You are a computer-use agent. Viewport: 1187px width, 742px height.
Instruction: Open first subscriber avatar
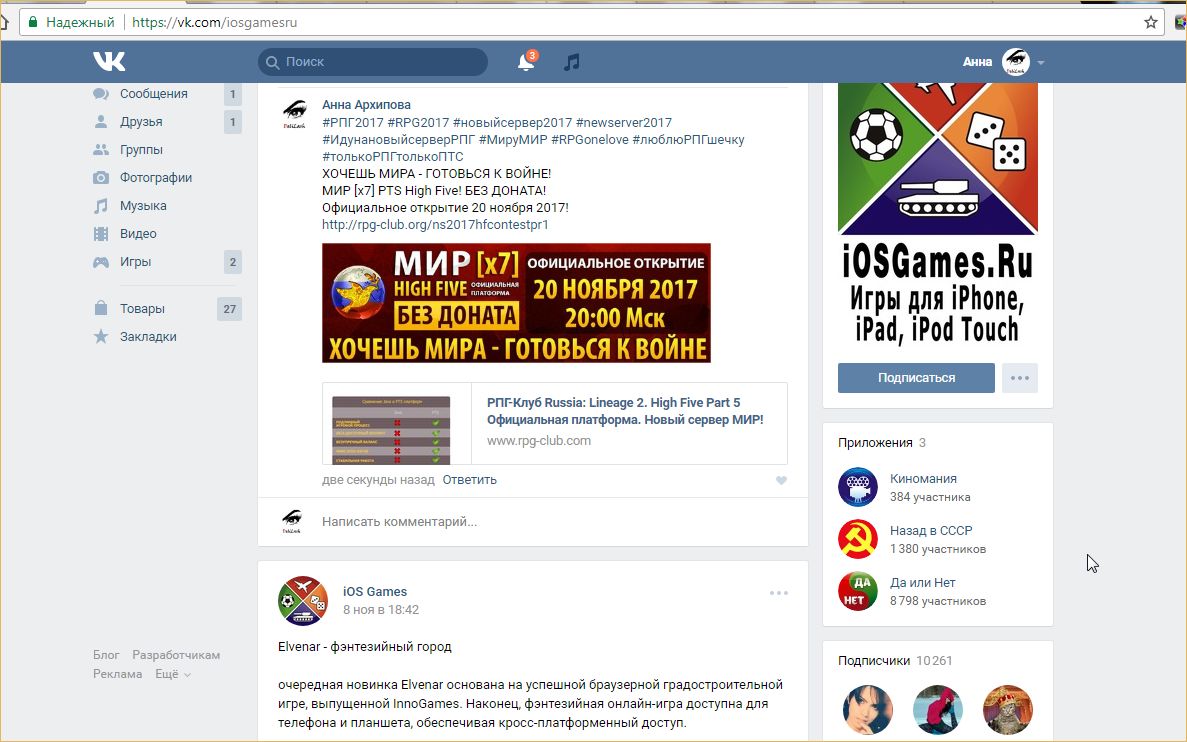click(x=868, y=710)
